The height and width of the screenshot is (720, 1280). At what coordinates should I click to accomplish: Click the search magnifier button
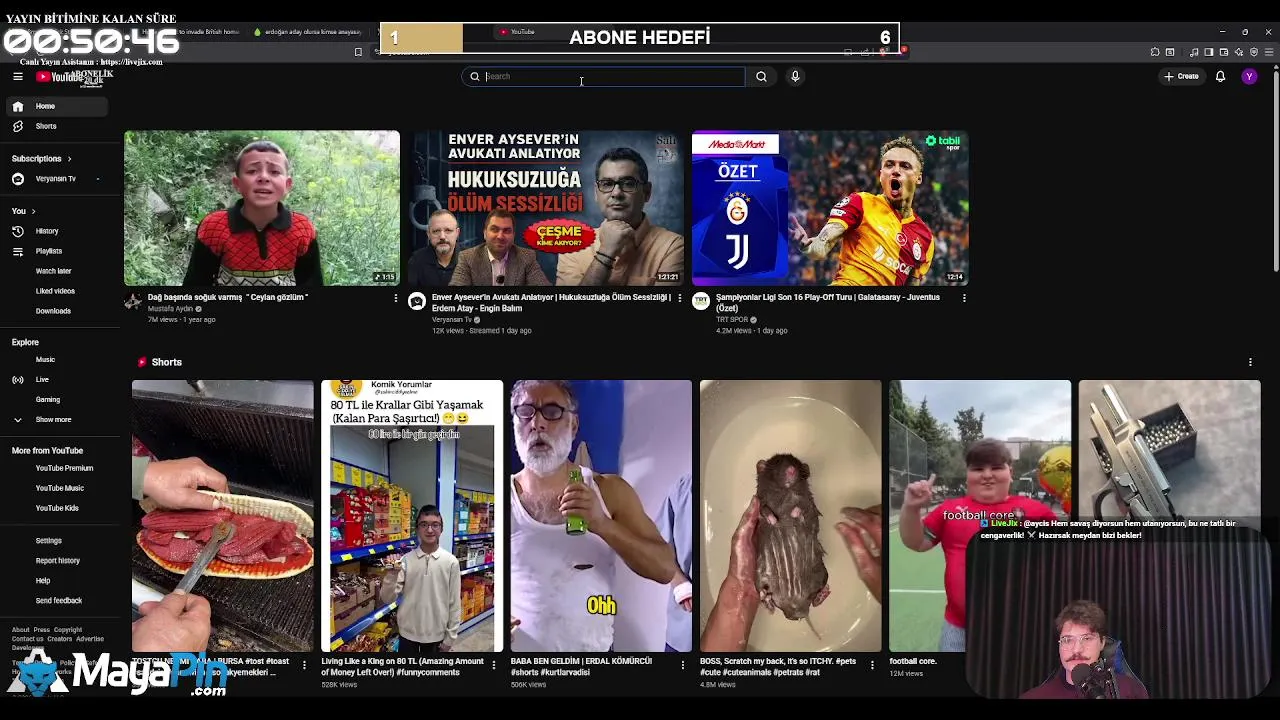[761, 76]
